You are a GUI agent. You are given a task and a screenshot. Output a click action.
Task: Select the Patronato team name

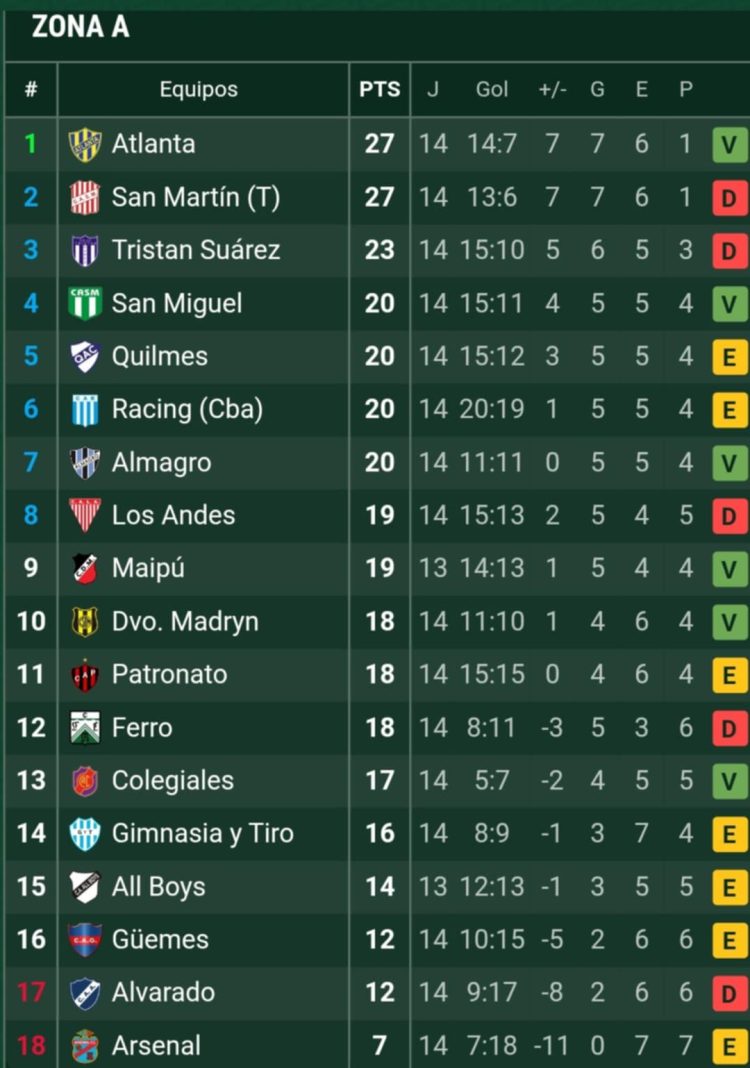pos(169,674)
